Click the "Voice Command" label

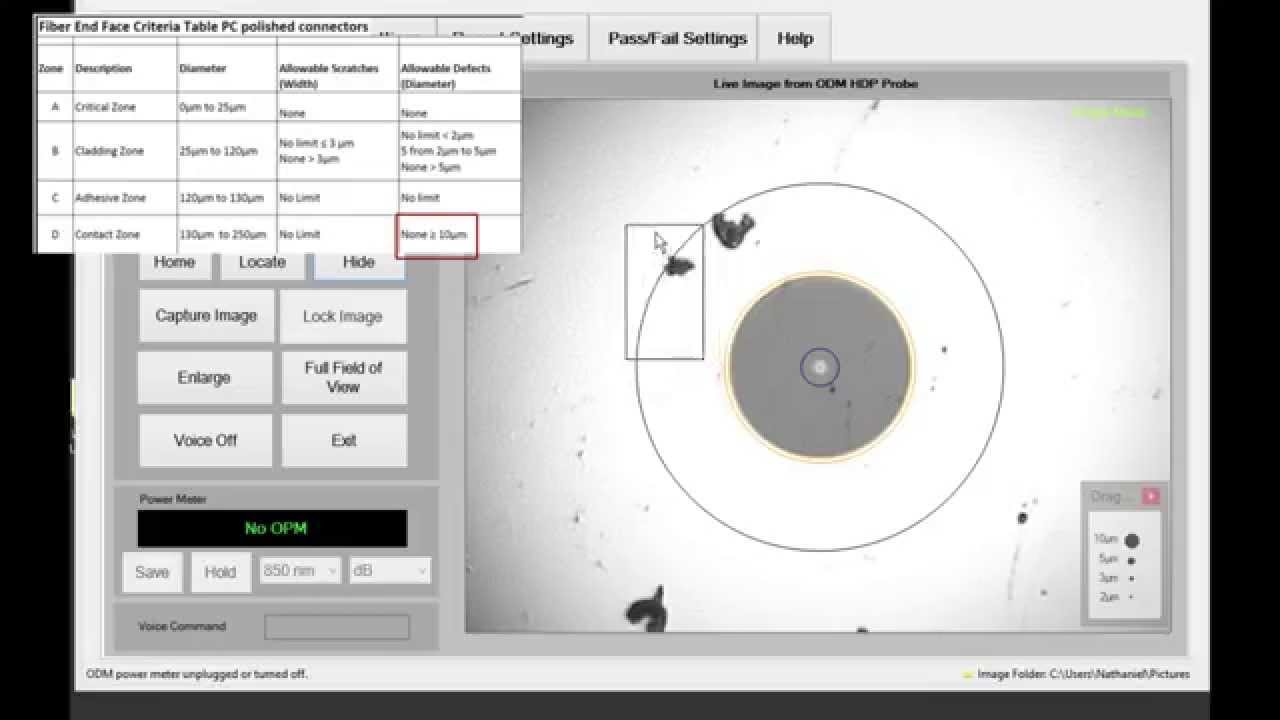[182, 626]
